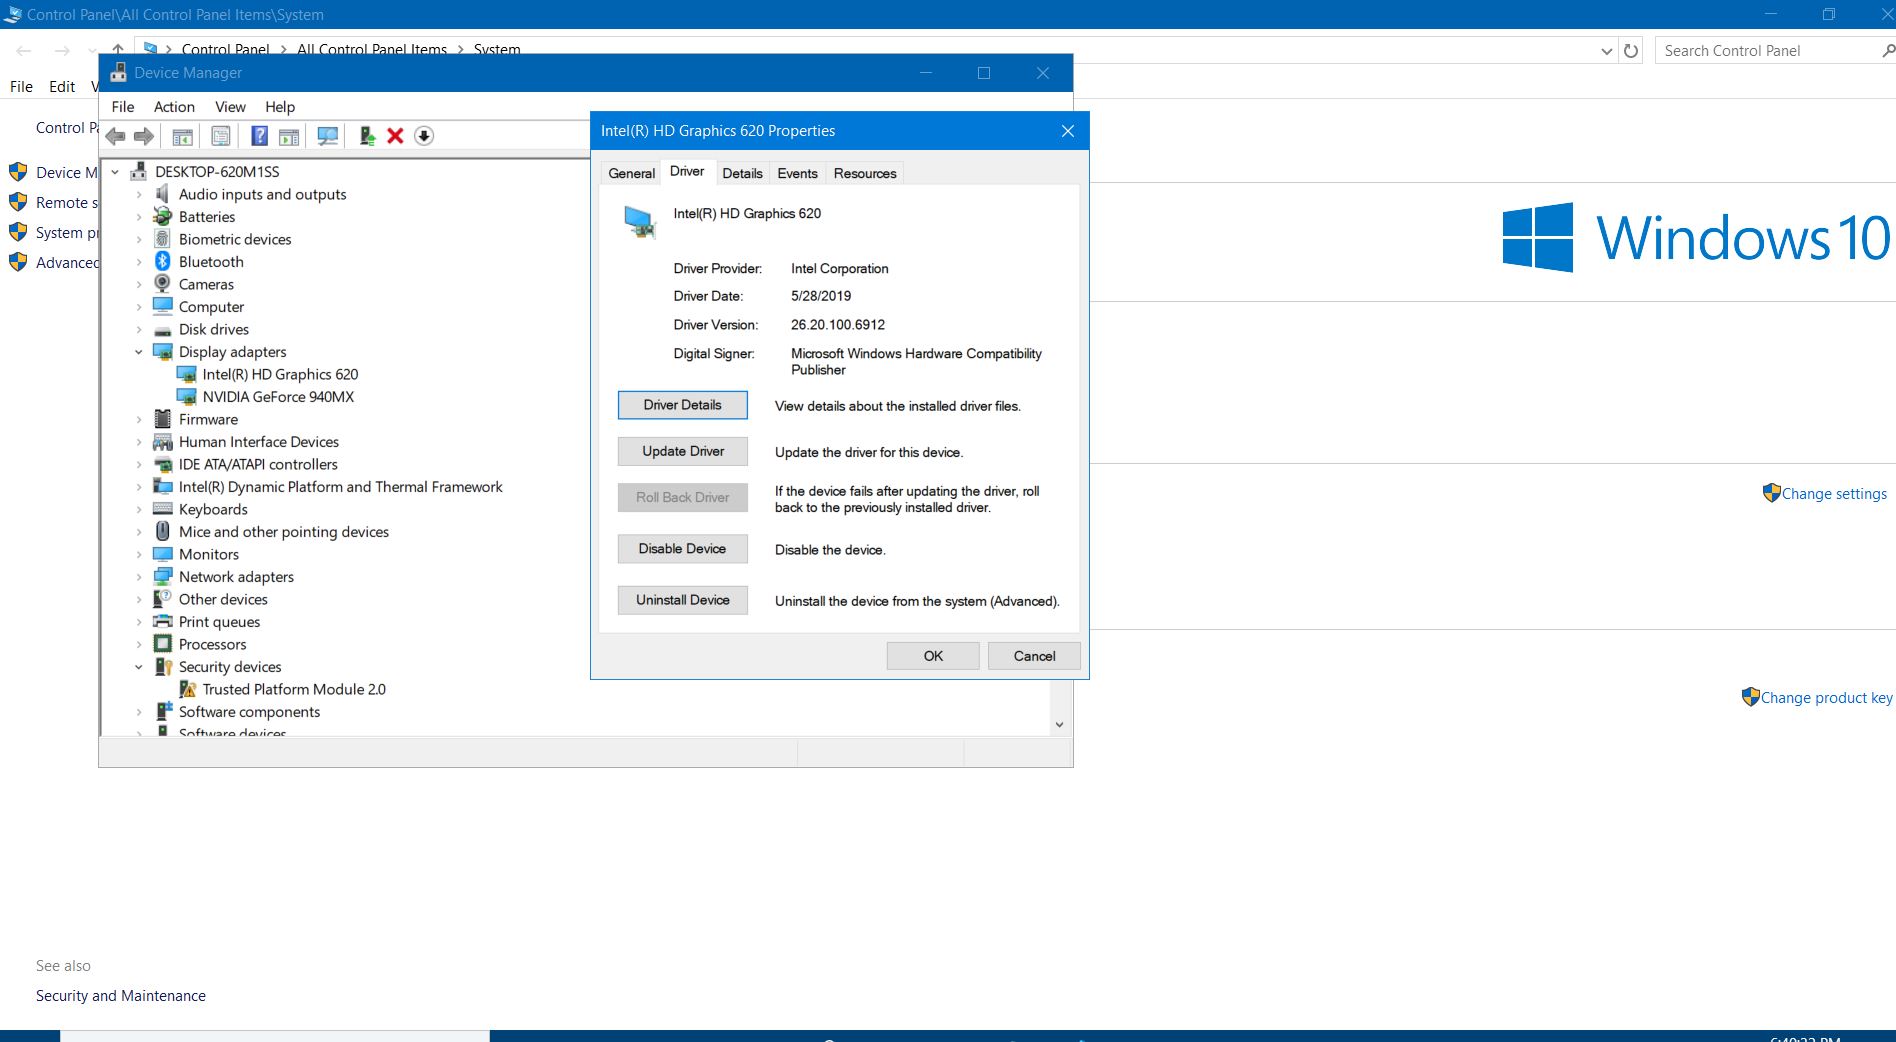
Task: Click the Help icon in Device Manager toolbar
Action: coord(259,136)
